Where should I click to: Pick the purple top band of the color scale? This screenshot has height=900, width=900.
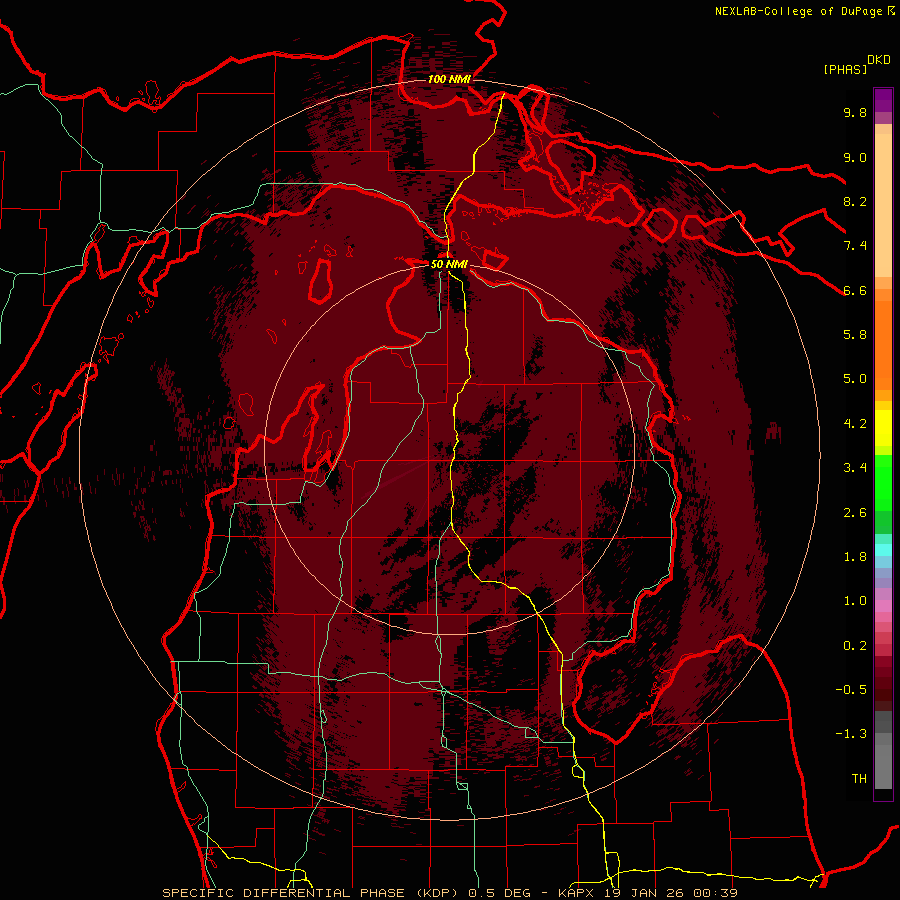pyautogui.click(x=883, y=100)
